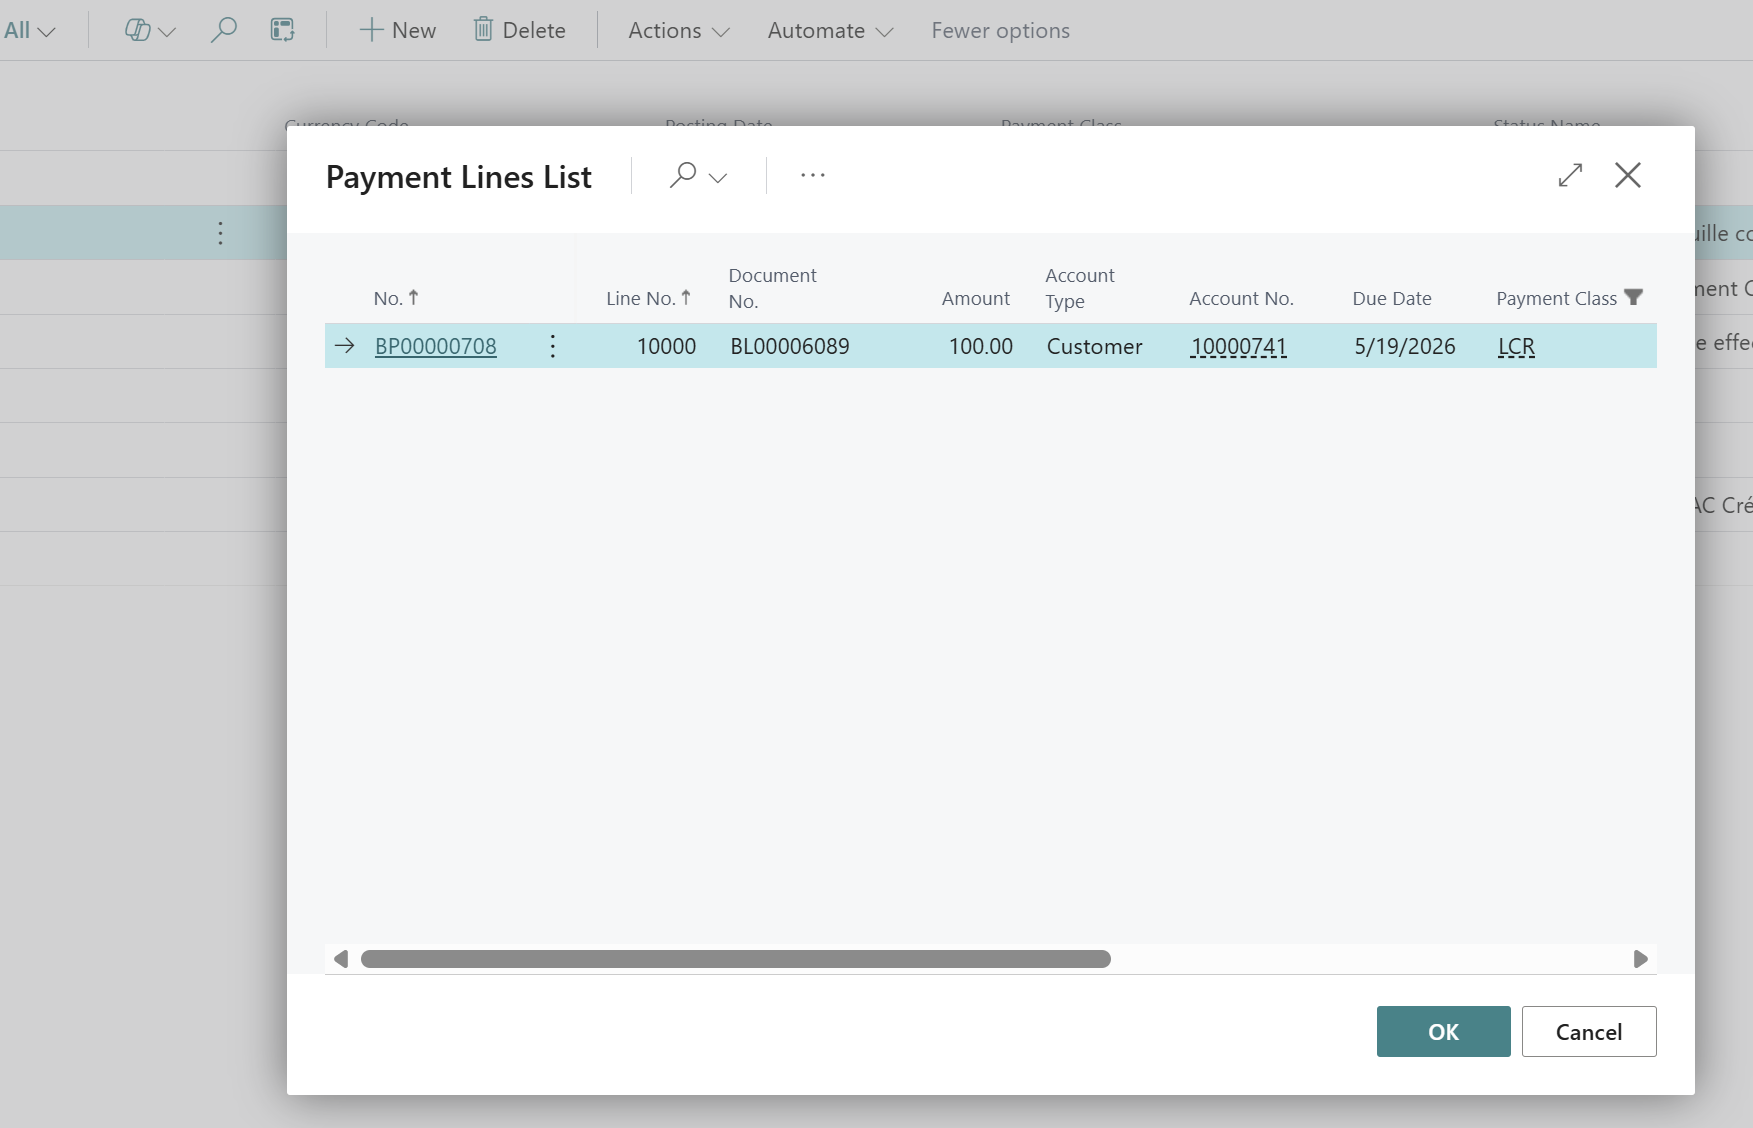This screenshot has height=1128, width=1753.
Task: Open payment document BP00000708 link
Action: pos(435,346)
